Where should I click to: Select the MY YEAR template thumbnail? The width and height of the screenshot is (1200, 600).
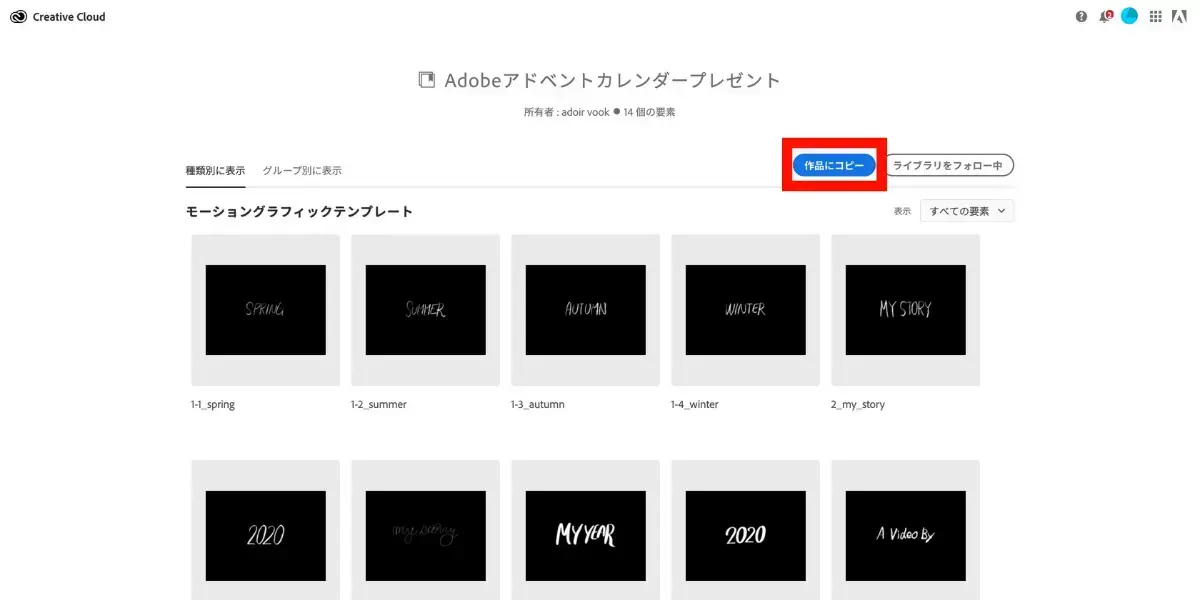585,535
